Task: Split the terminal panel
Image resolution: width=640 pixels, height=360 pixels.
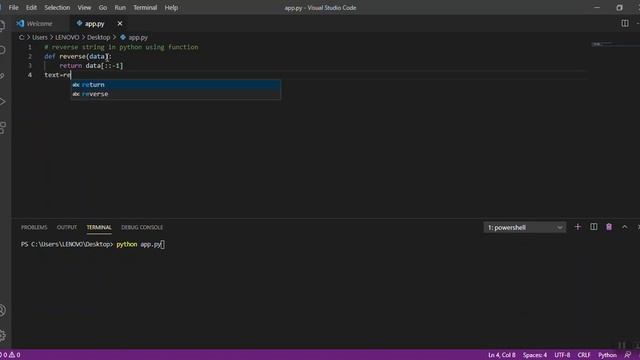Action: pos(593,227)
